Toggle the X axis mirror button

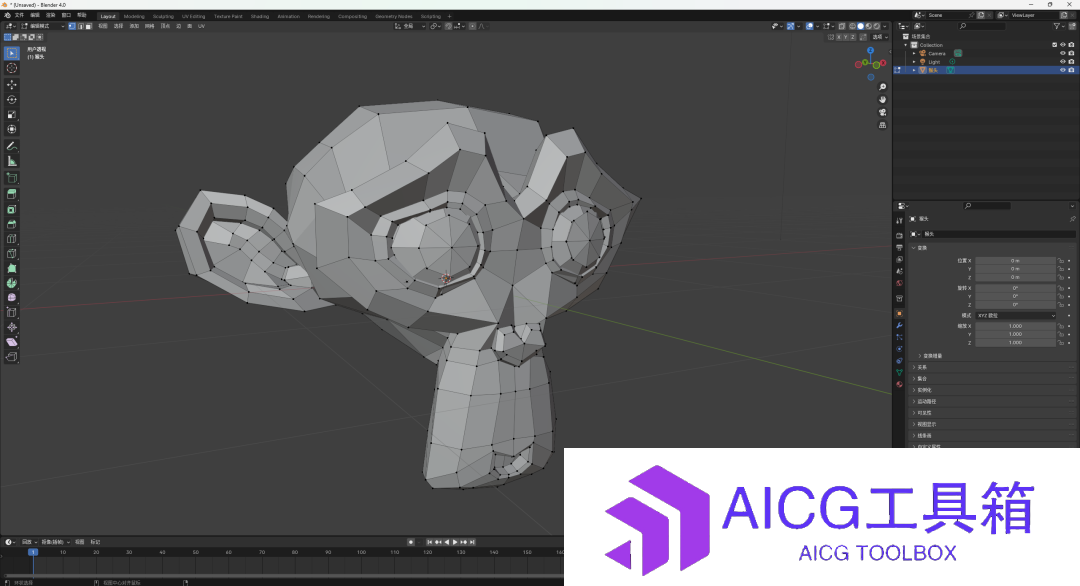click(x=840, y=37)
